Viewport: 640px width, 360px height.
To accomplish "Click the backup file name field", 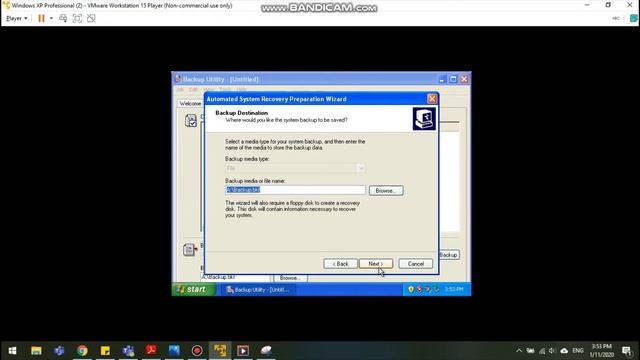I will tap(295, 190).
